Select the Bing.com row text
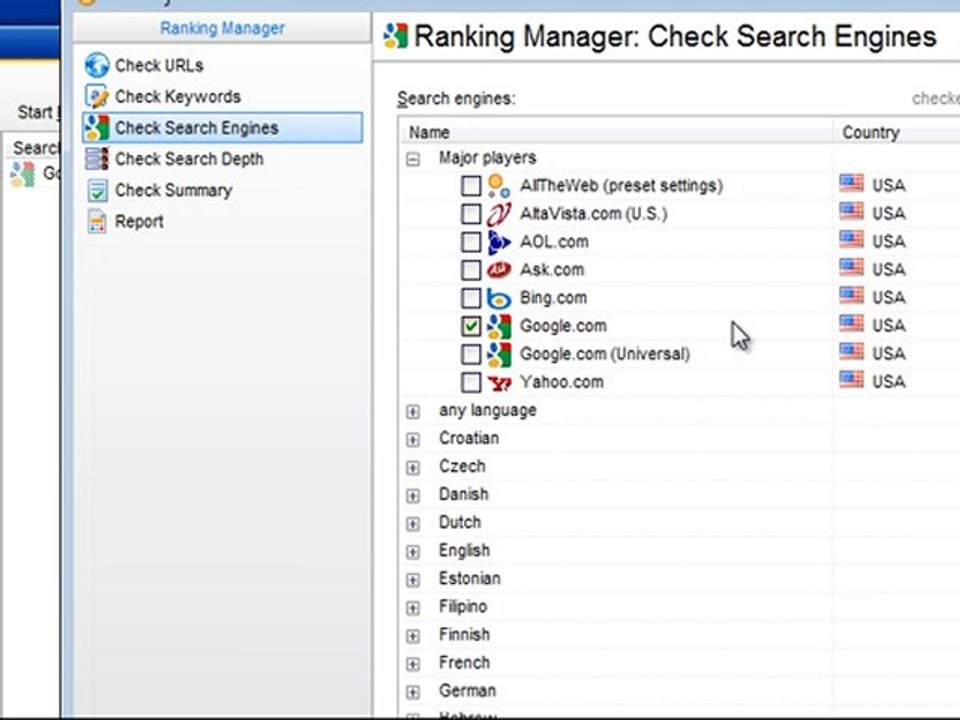 point(553,298)
